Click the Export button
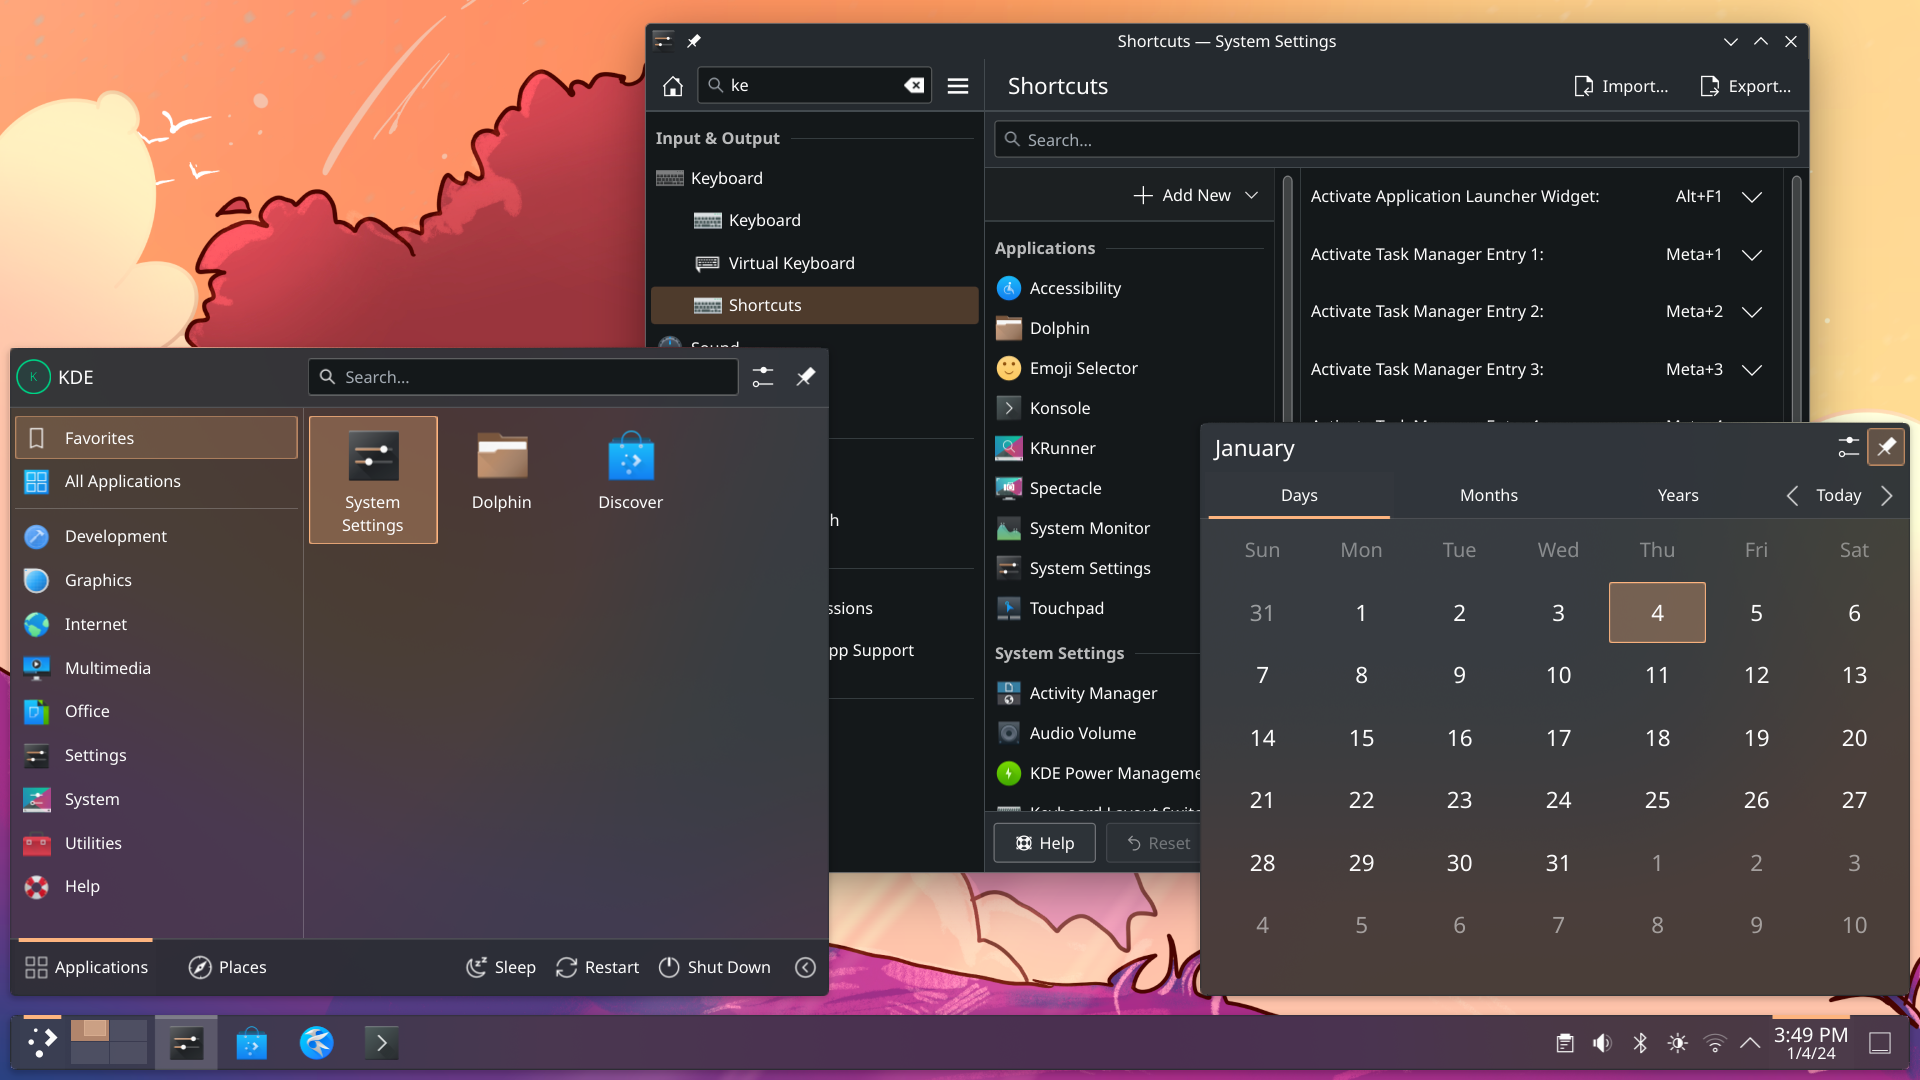Screen dimensions: 1920x1080 [x=1745, y=86]
